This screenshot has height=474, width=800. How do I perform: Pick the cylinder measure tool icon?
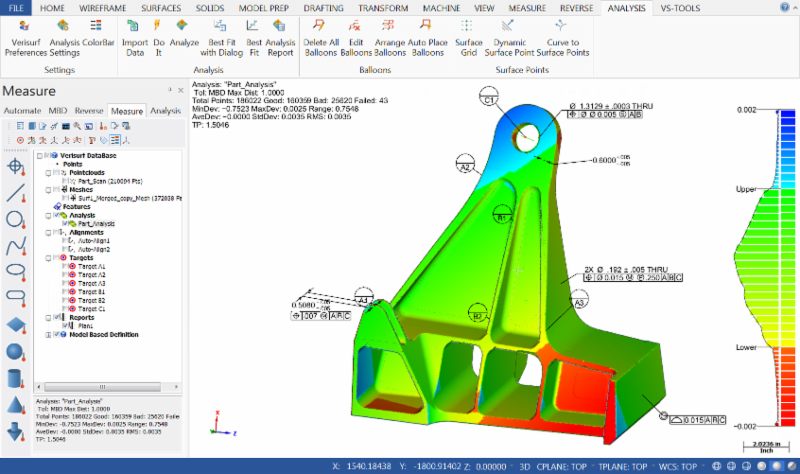point(16,379)
